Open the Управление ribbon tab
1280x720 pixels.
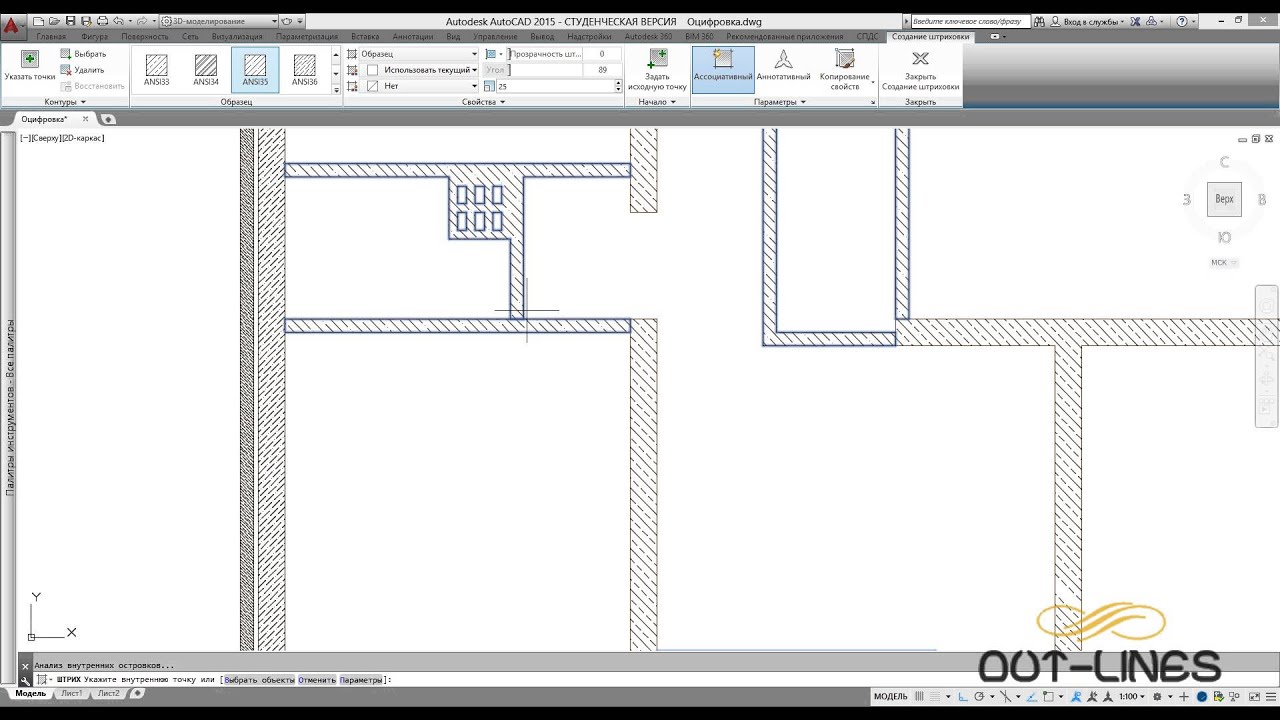click(x=495, y=37)
